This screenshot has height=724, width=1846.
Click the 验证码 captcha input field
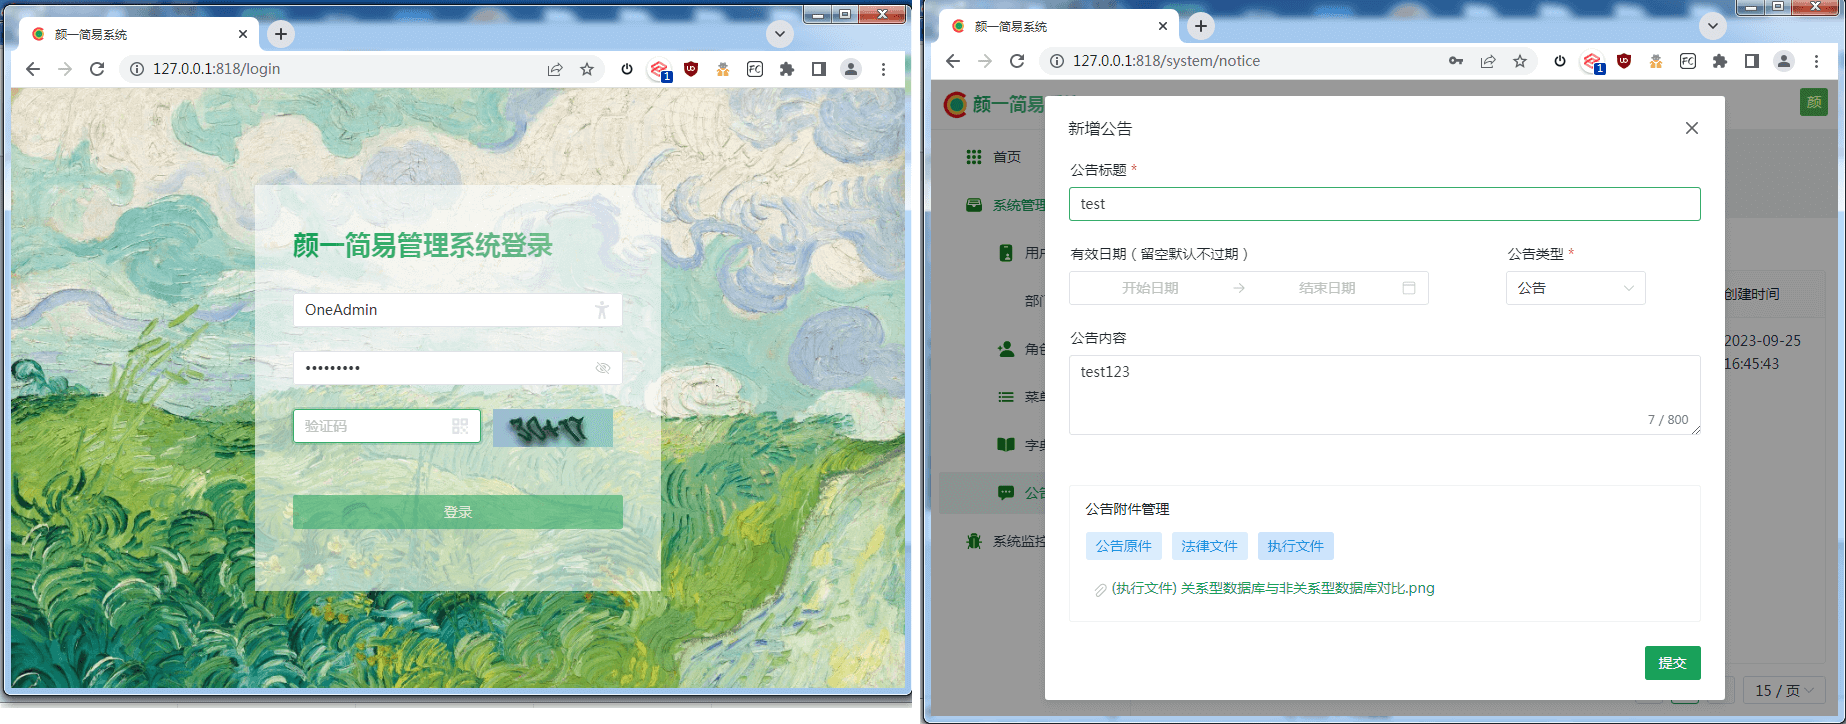click(387, 426)
